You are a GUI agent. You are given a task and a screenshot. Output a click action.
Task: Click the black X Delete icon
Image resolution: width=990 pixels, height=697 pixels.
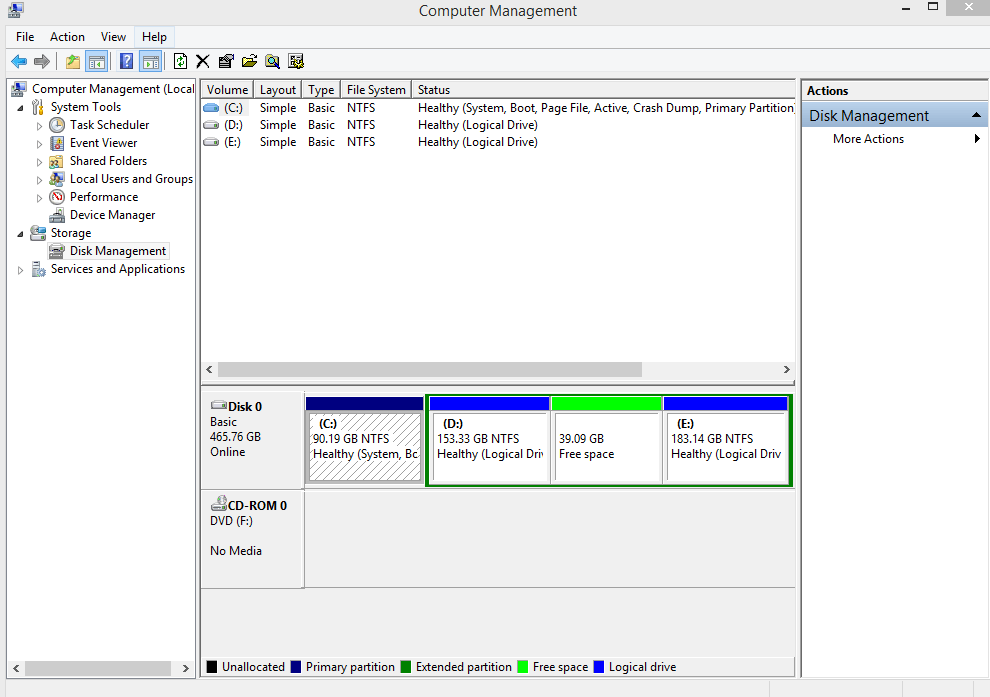coord(203,61)
